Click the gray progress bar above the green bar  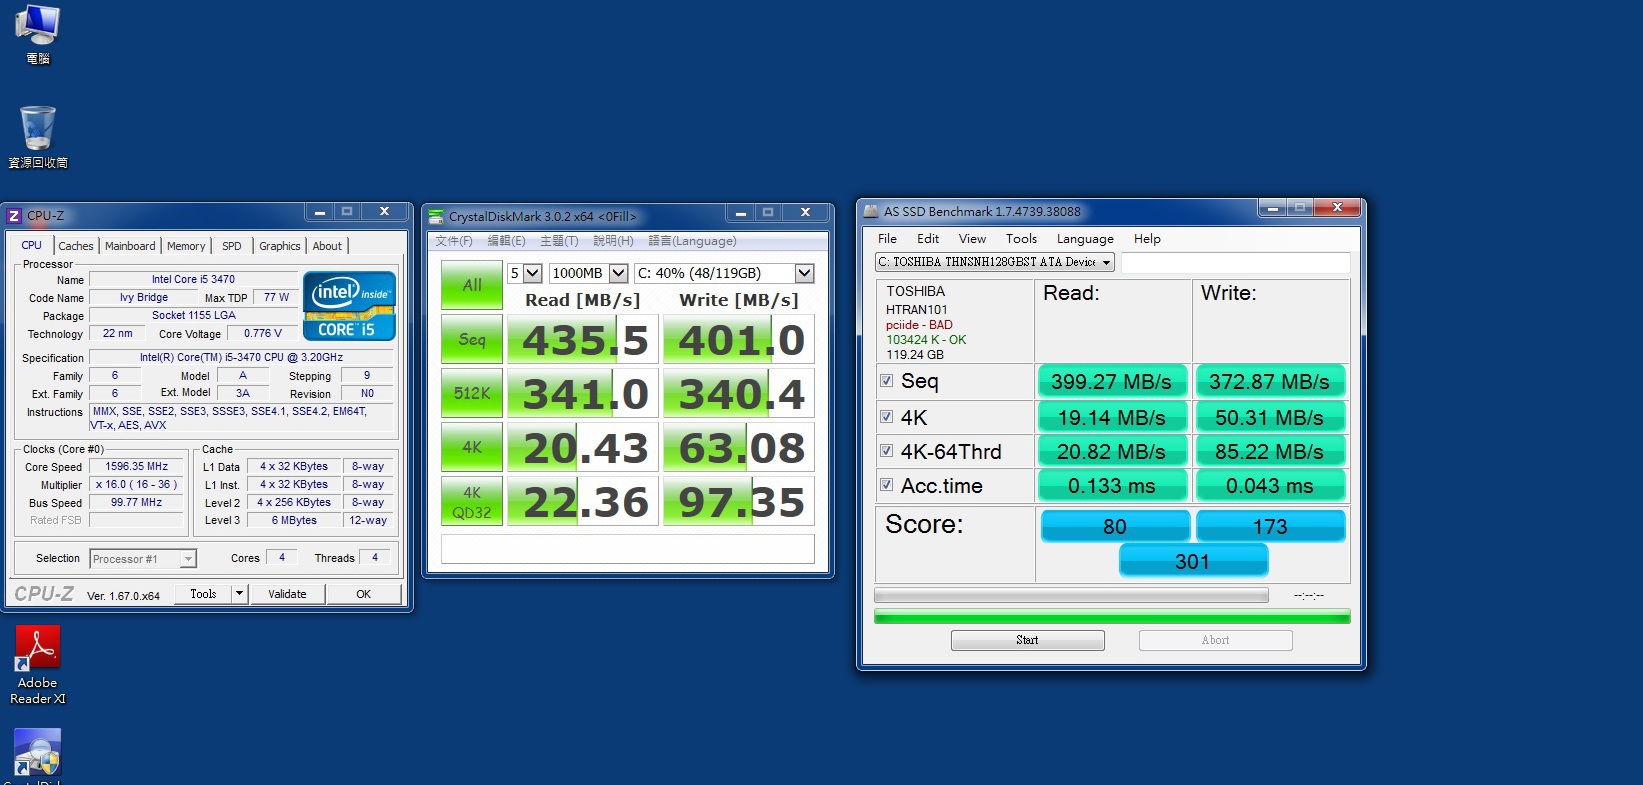1071,595
